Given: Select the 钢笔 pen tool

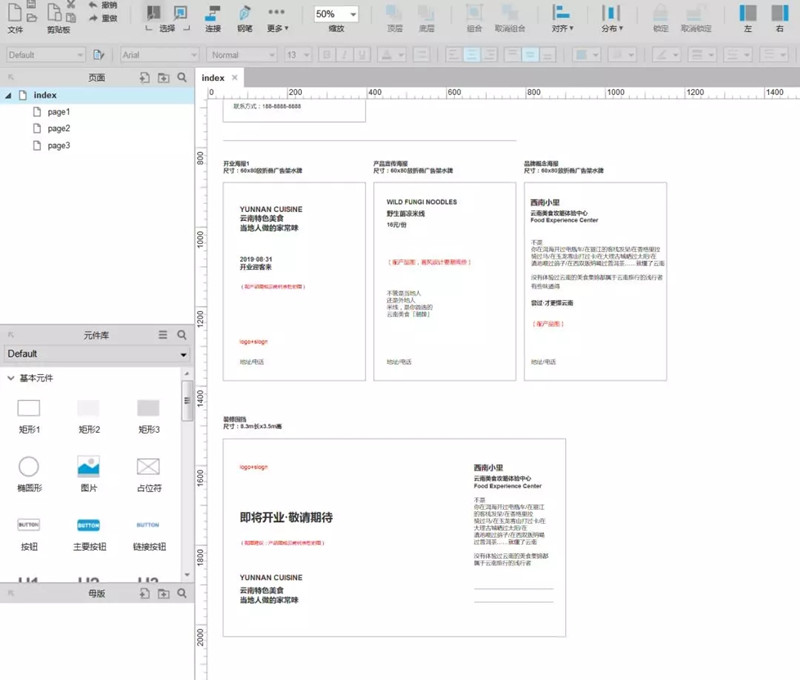Looking at the screenshot, I should pyautogui.click(x=244, y=17).
